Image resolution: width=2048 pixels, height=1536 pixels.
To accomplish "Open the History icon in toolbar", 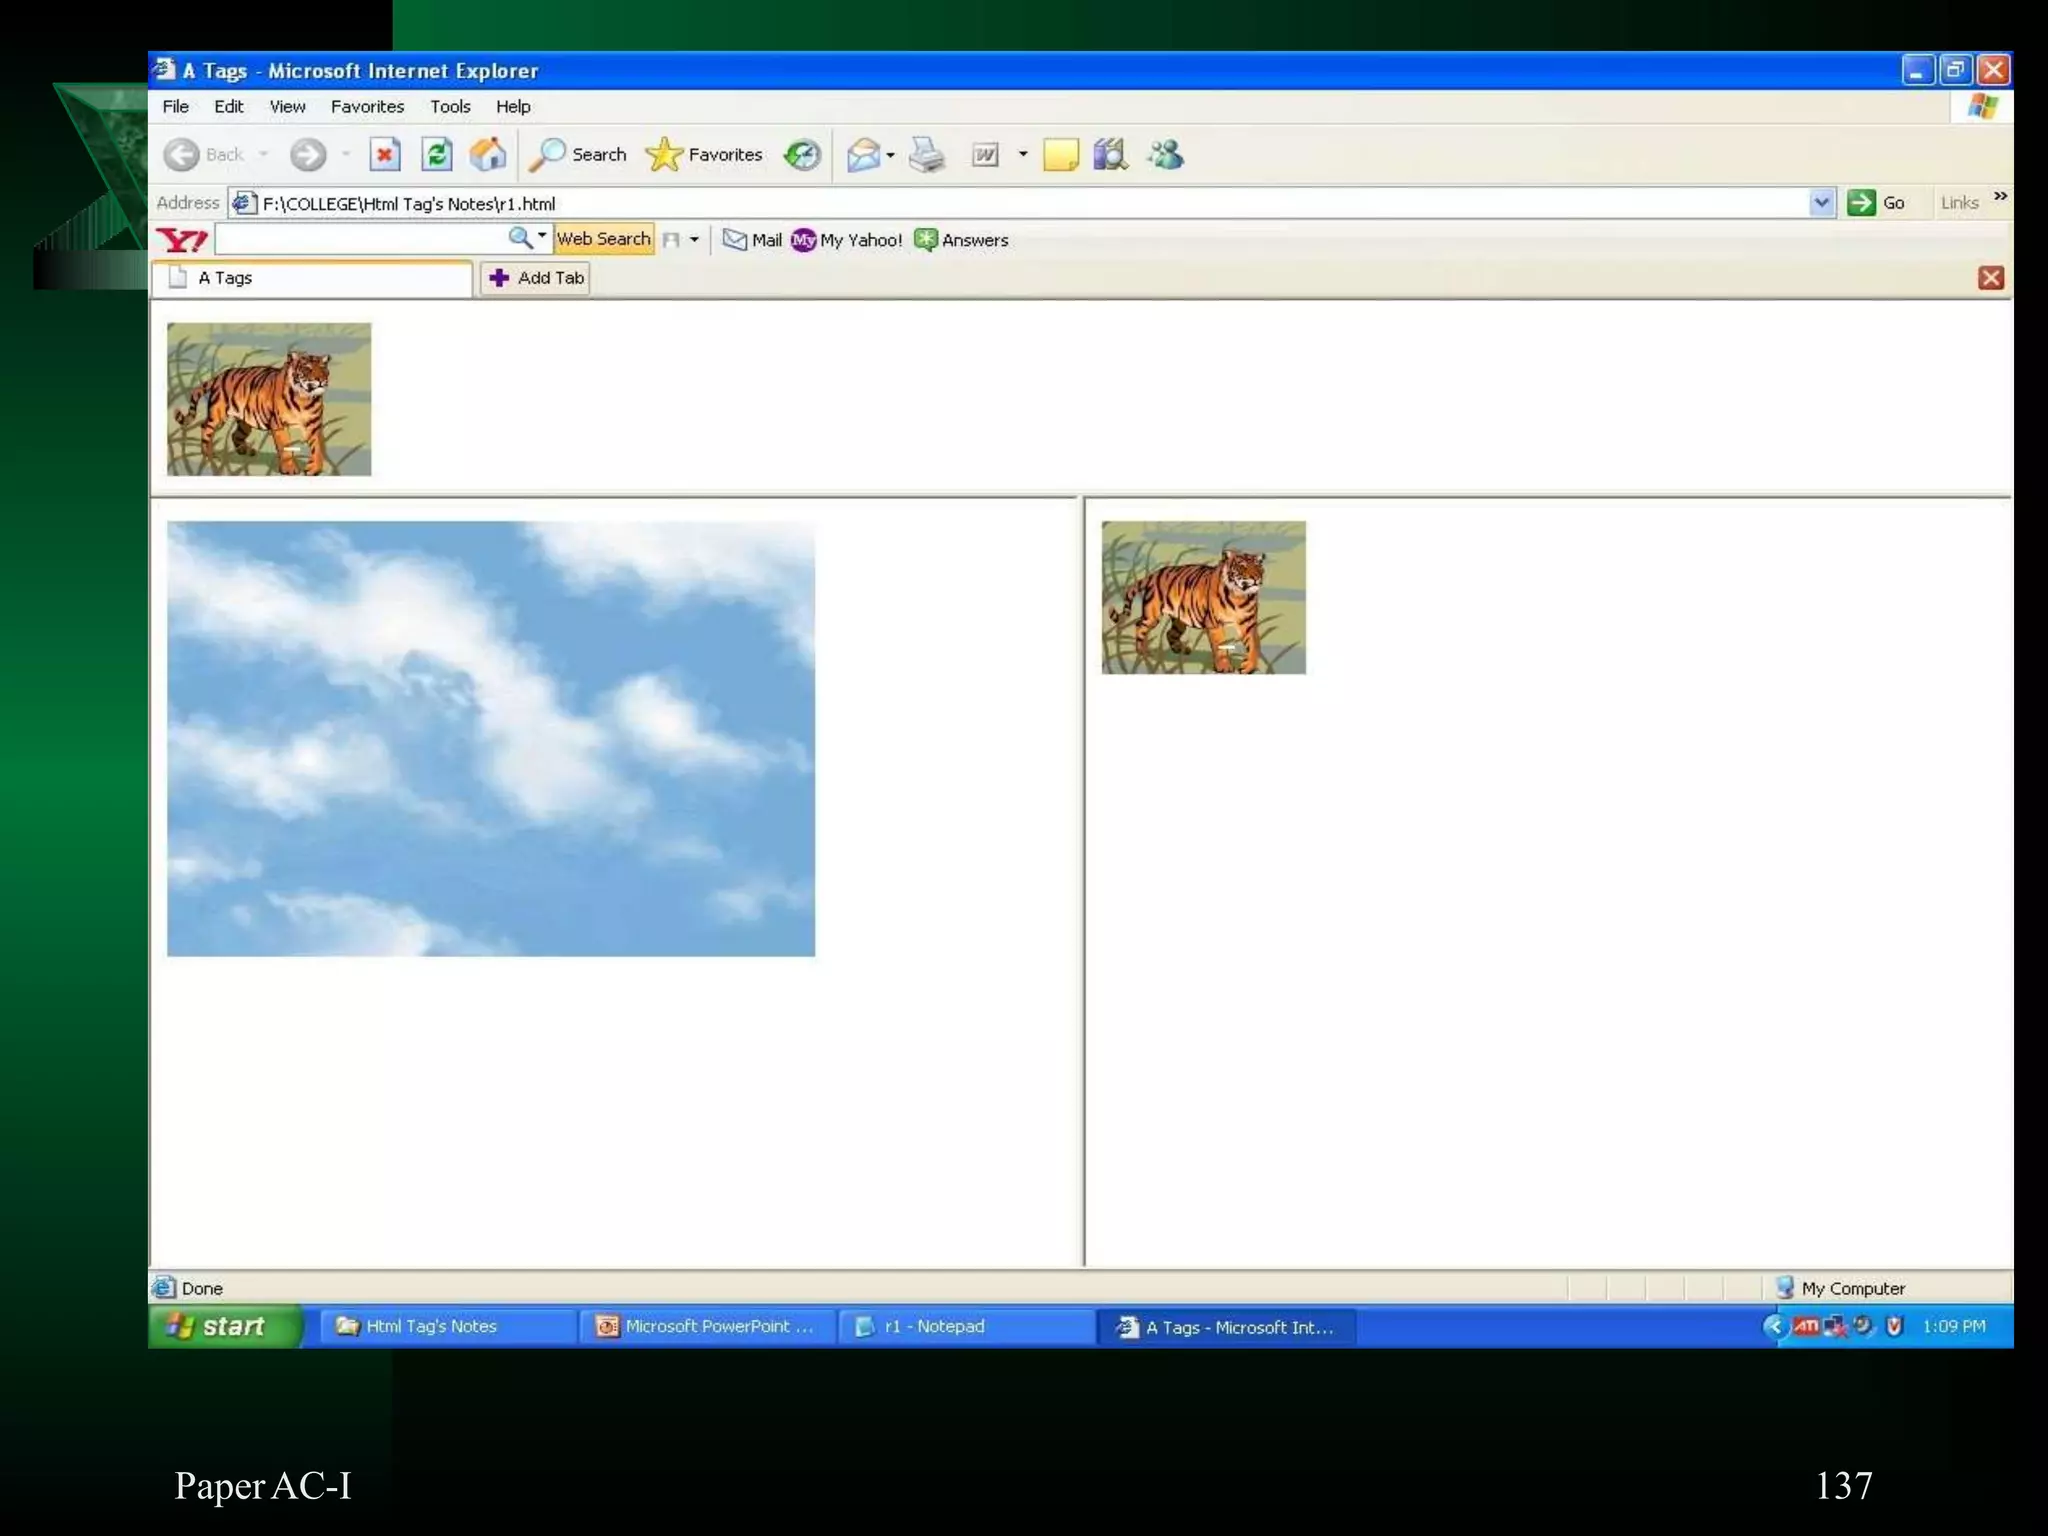I will click(x=802, y=155).
